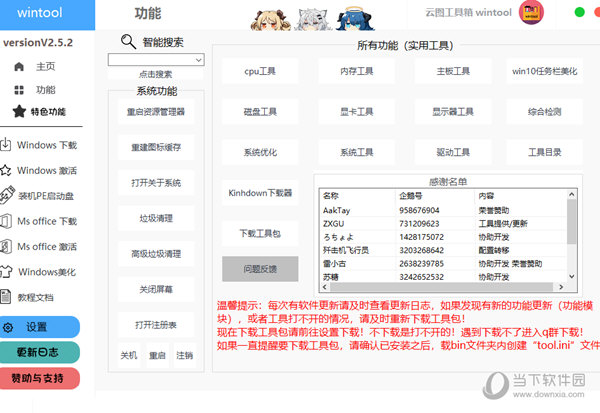This screenshot has height=413, width=600.
Task: Open the 功能 menu item
Action: (x=46, y=90)
